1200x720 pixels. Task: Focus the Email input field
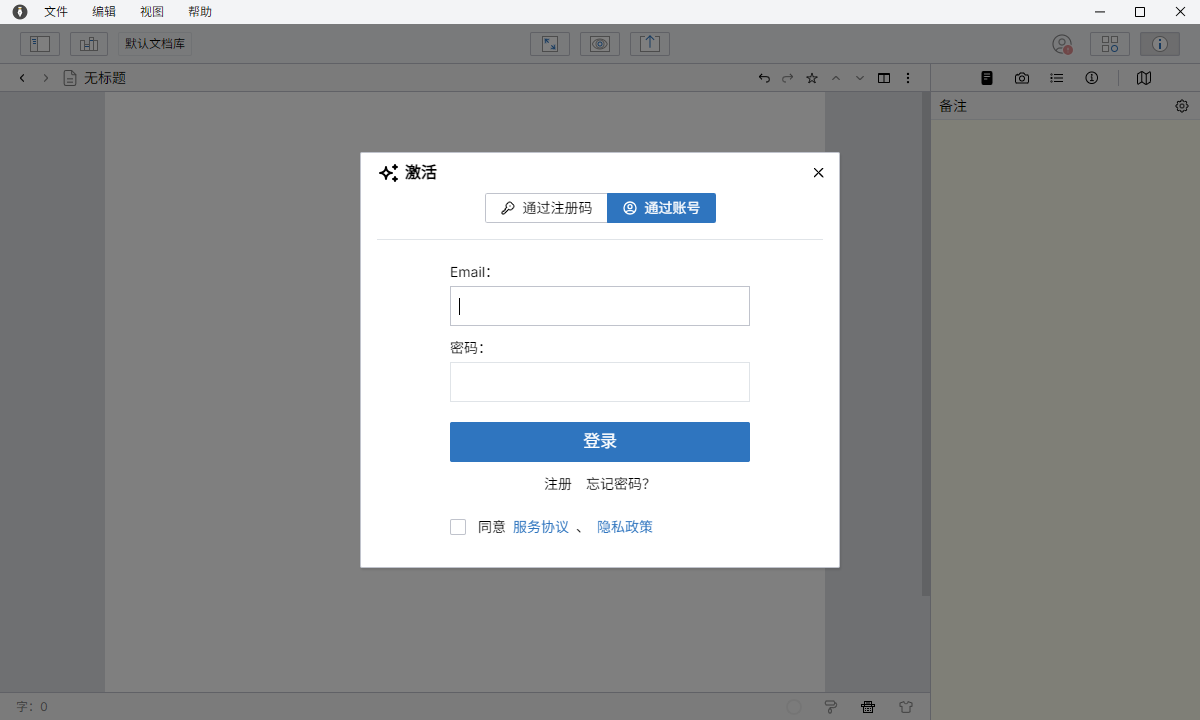pos(600,306)
